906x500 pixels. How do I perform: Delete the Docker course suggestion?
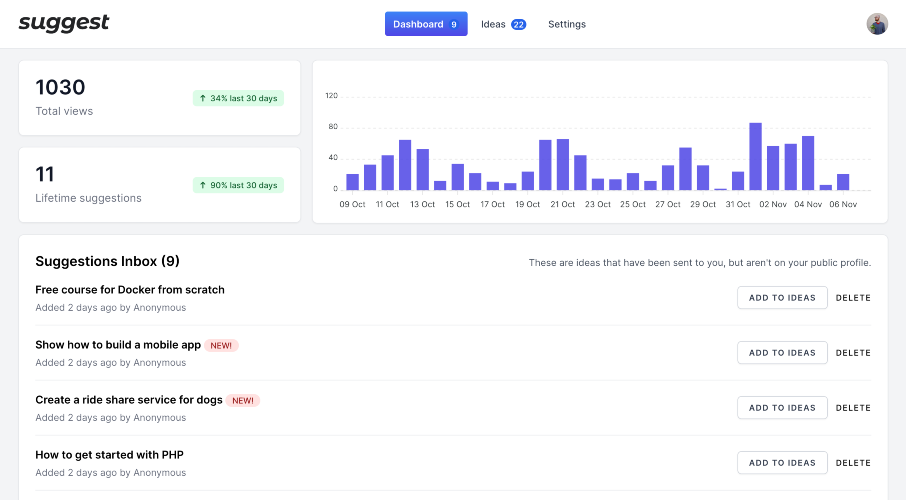(x=853, y=298)
